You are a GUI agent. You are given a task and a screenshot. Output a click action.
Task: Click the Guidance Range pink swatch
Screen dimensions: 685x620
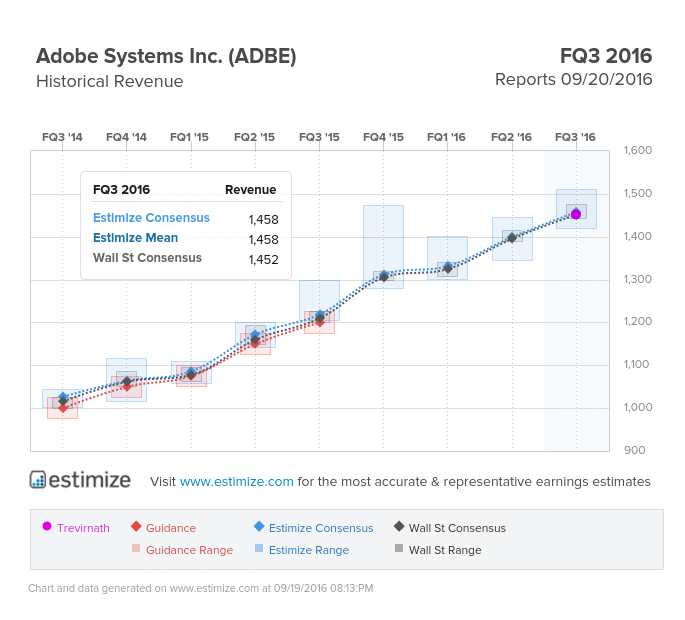(x=136, y=548)
